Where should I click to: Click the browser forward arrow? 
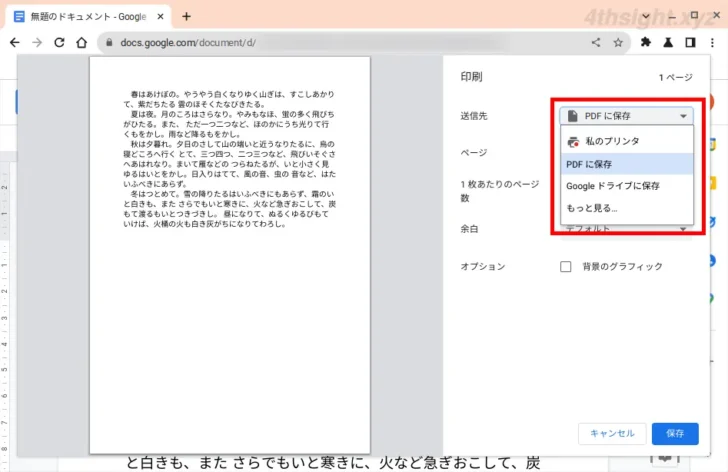[x=37, y=43]
